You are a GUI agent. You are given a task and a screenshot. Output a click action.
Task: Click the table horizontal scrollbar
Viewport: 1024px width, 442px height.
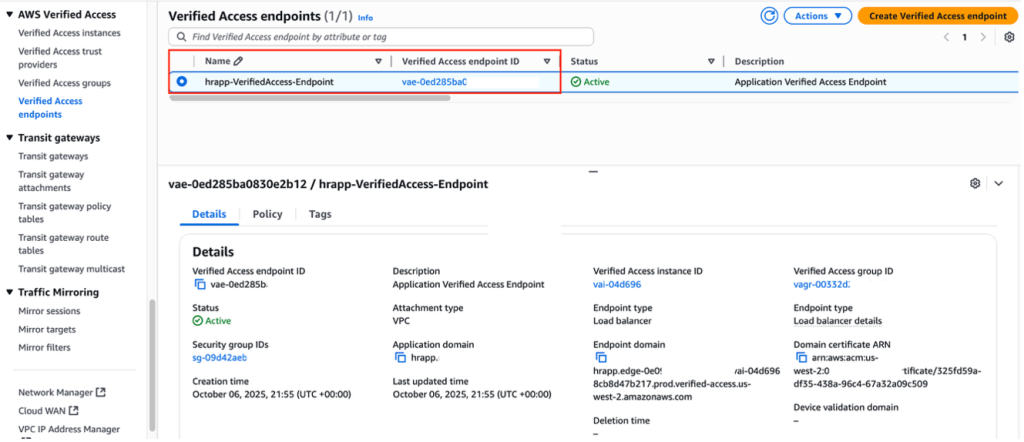(x=310, y=98)
